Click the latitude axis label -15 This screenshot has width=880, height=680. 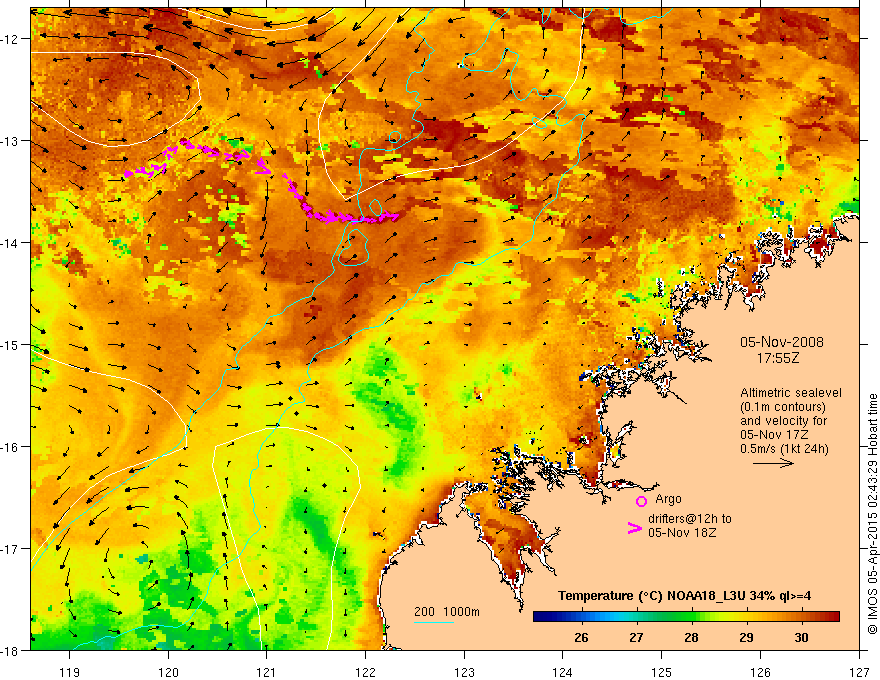10,345
